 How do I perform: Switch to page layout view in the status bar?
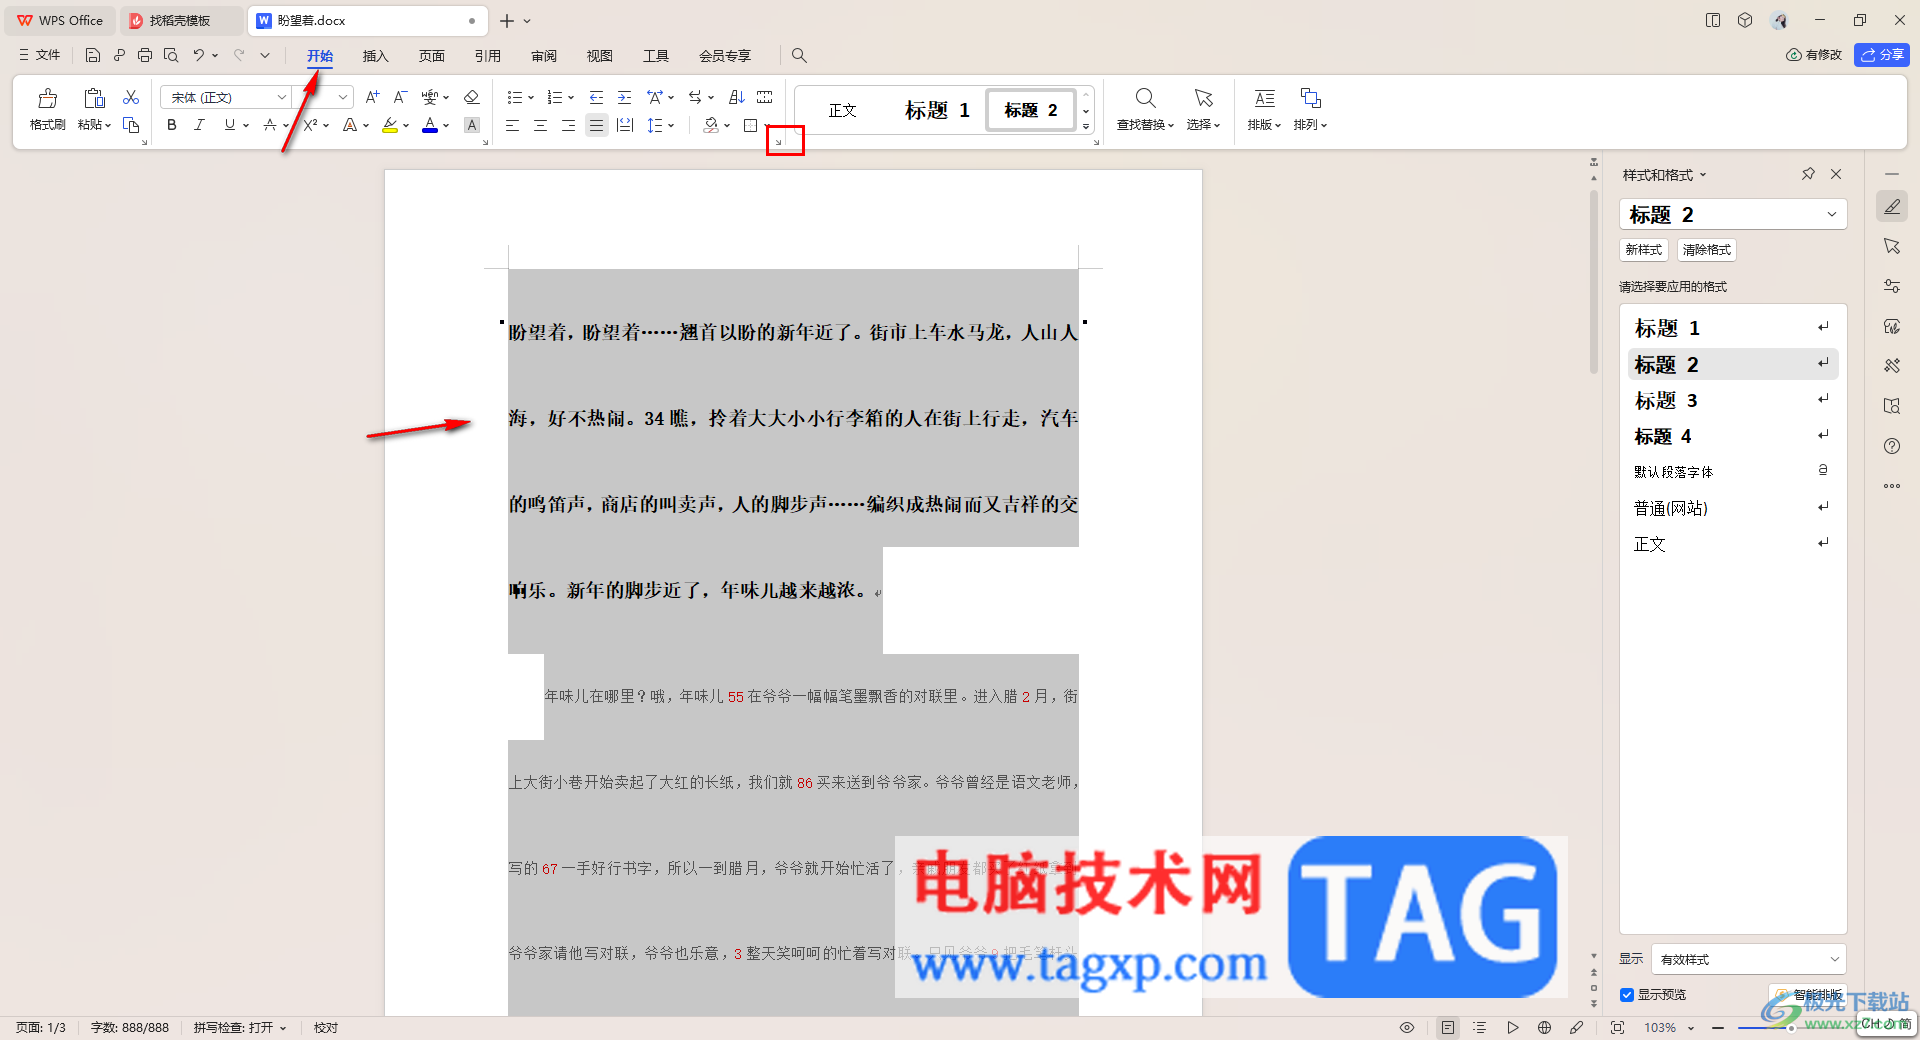coord(1448,1027)
